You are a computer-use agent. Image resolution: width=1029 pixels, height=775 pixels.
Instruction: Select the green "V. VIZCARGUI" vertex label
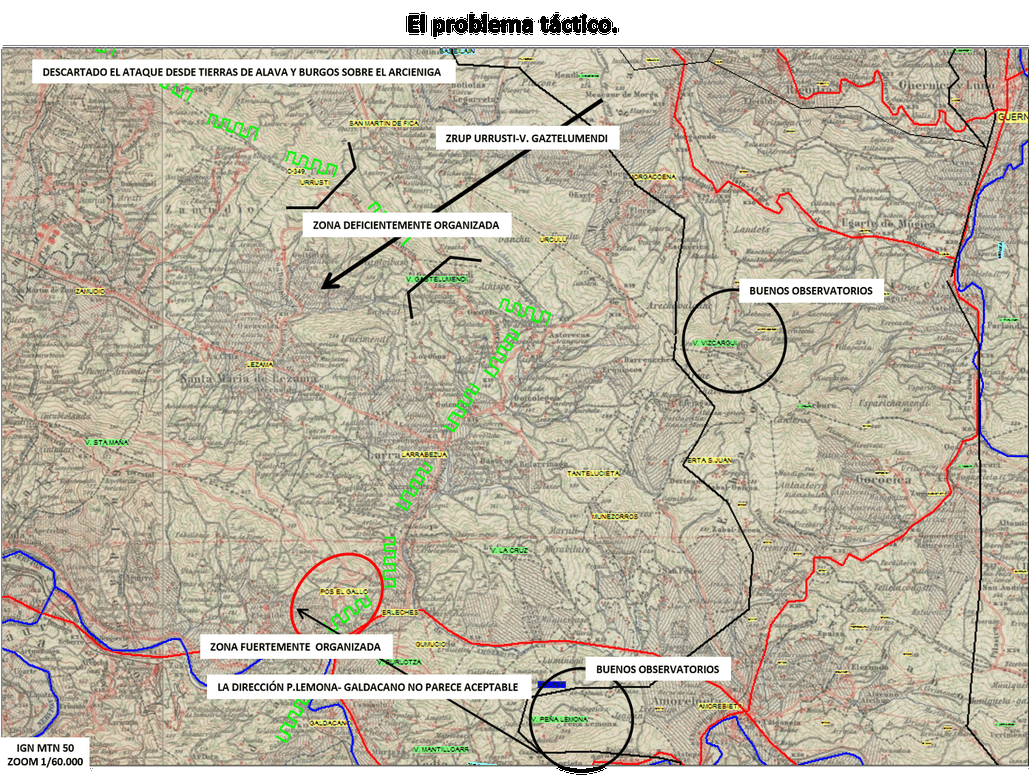pyautogui.click(x=715, y=343)
